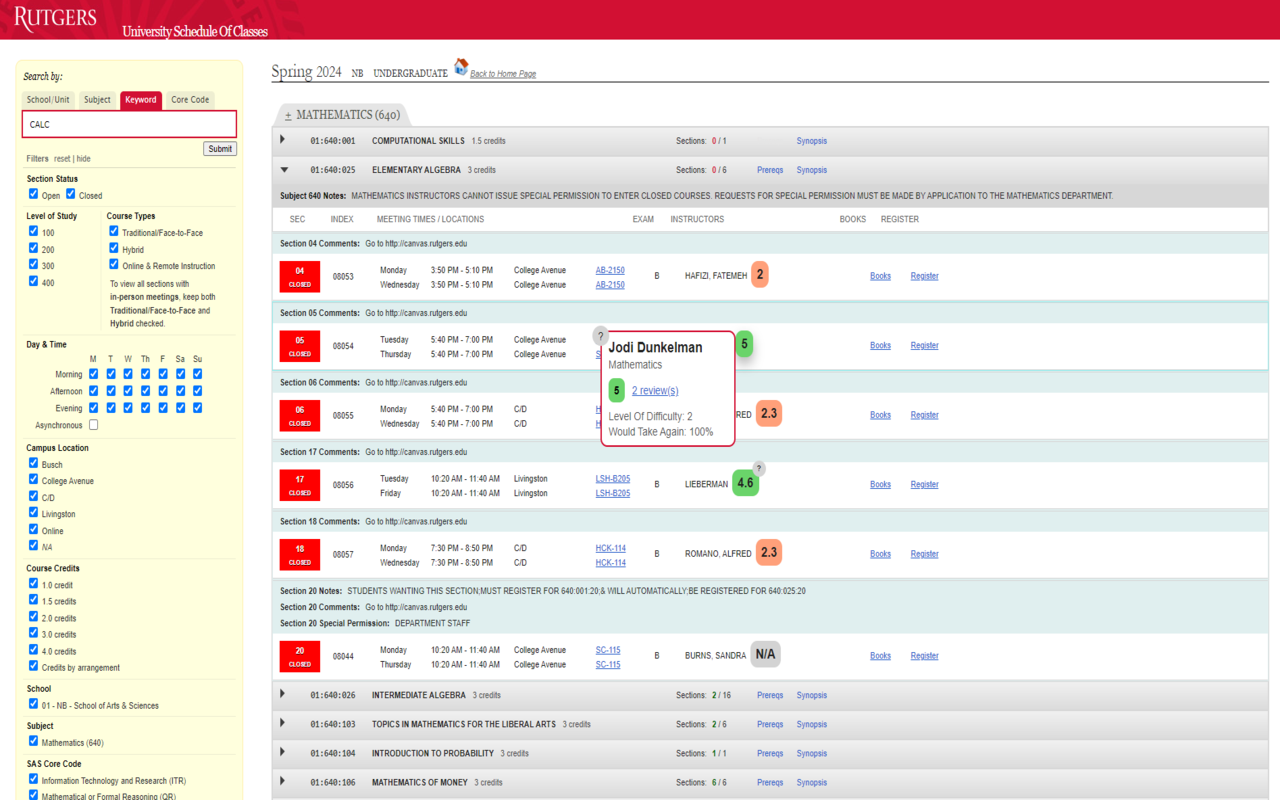Toggle the Livingston campus checkbox
This screenshot has height=800, width=1280.
33,513
